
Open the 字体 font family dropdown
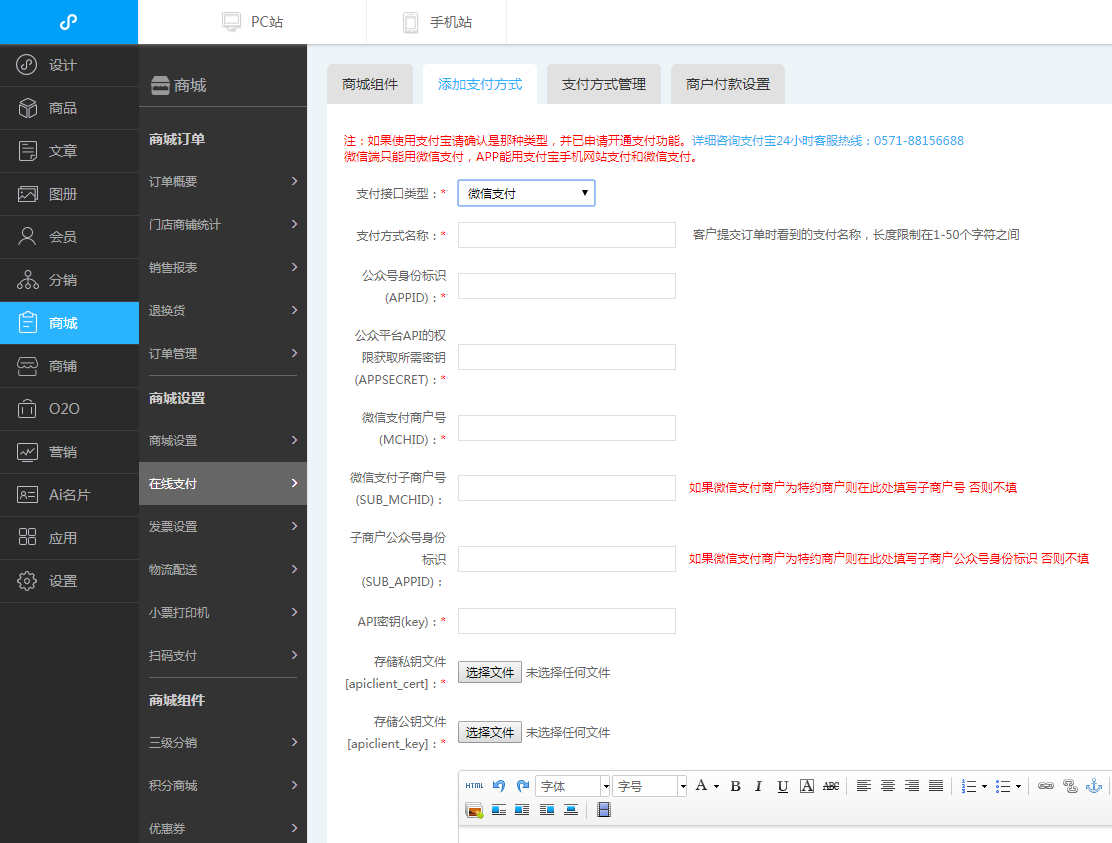(x=573, y=786)
